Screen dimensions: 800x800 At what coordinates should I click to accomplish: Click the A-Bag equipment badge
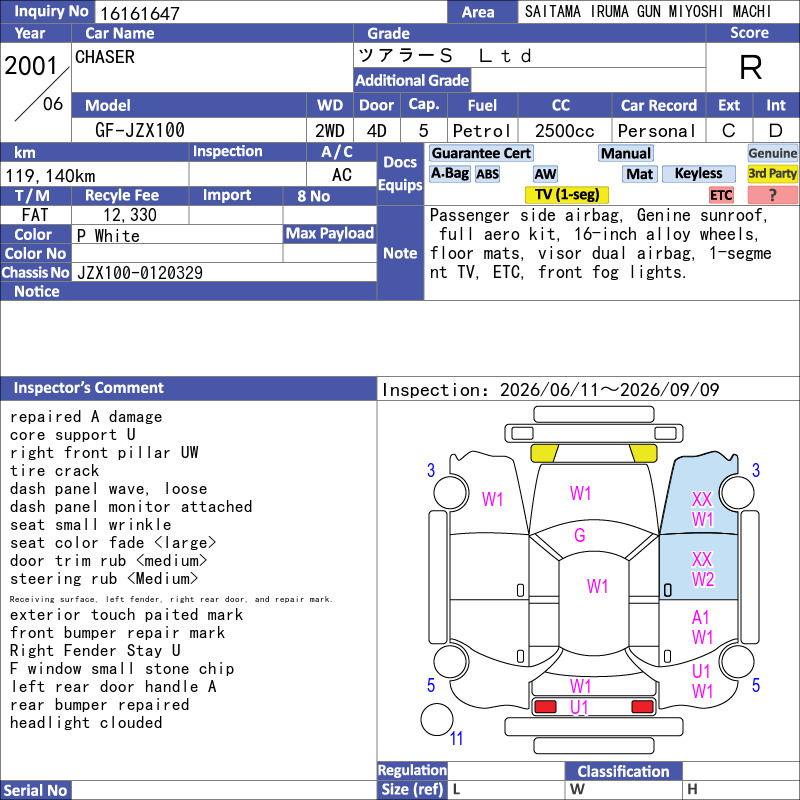tap(449, 173)
